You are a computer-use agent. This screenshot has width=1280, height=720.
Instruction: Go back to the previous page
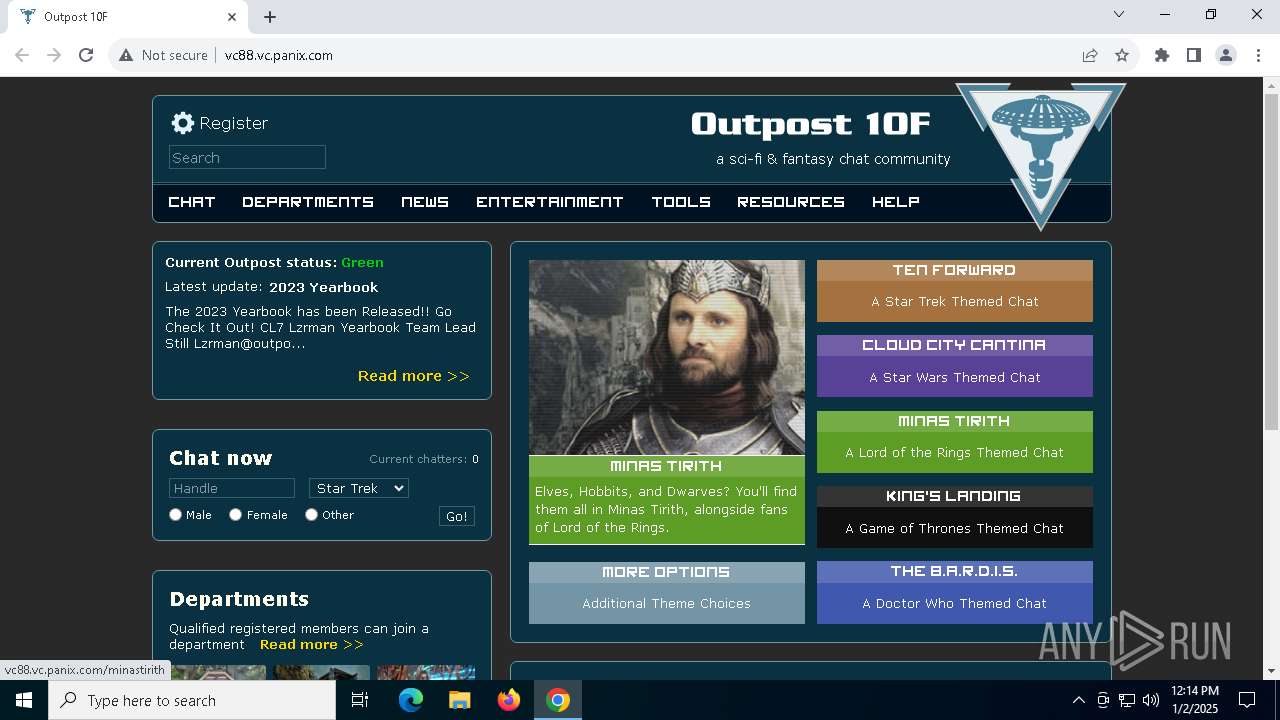tap(22, 55)
